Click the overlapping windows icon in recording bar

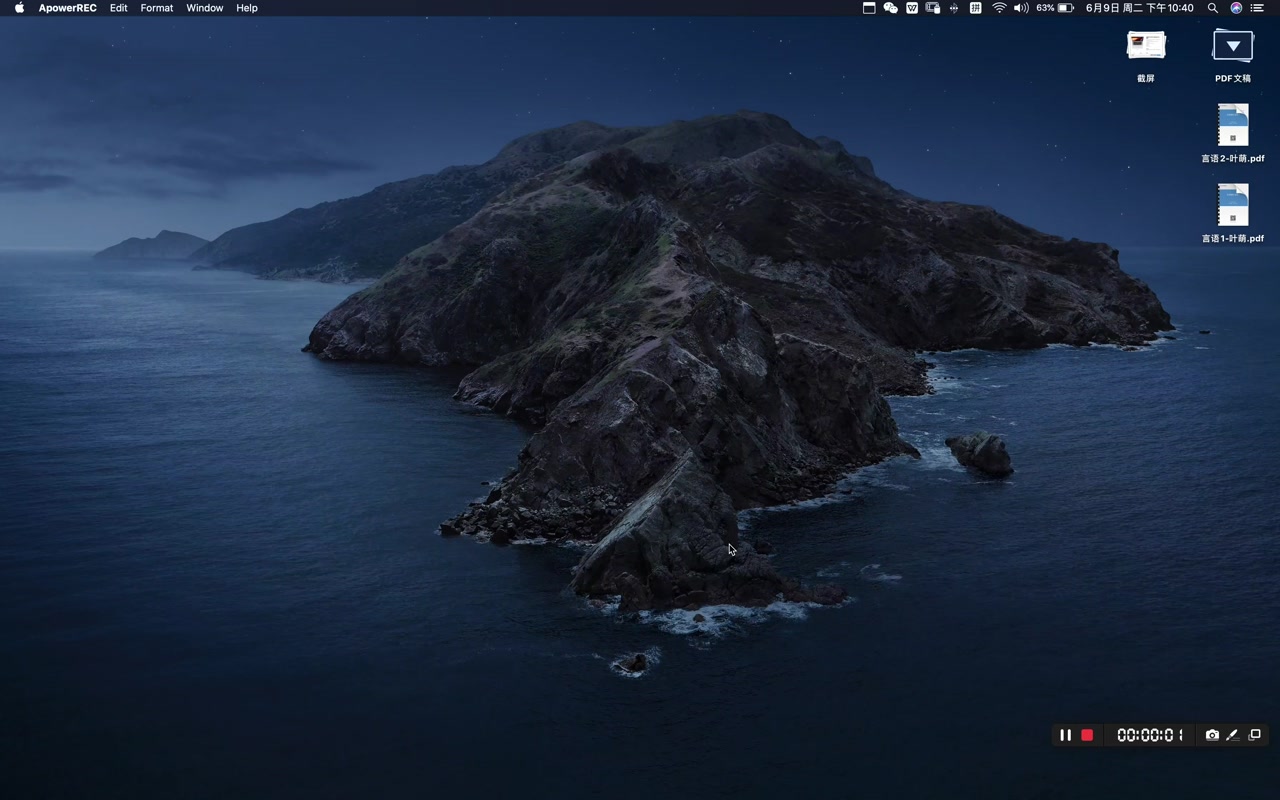[1255, 735]
